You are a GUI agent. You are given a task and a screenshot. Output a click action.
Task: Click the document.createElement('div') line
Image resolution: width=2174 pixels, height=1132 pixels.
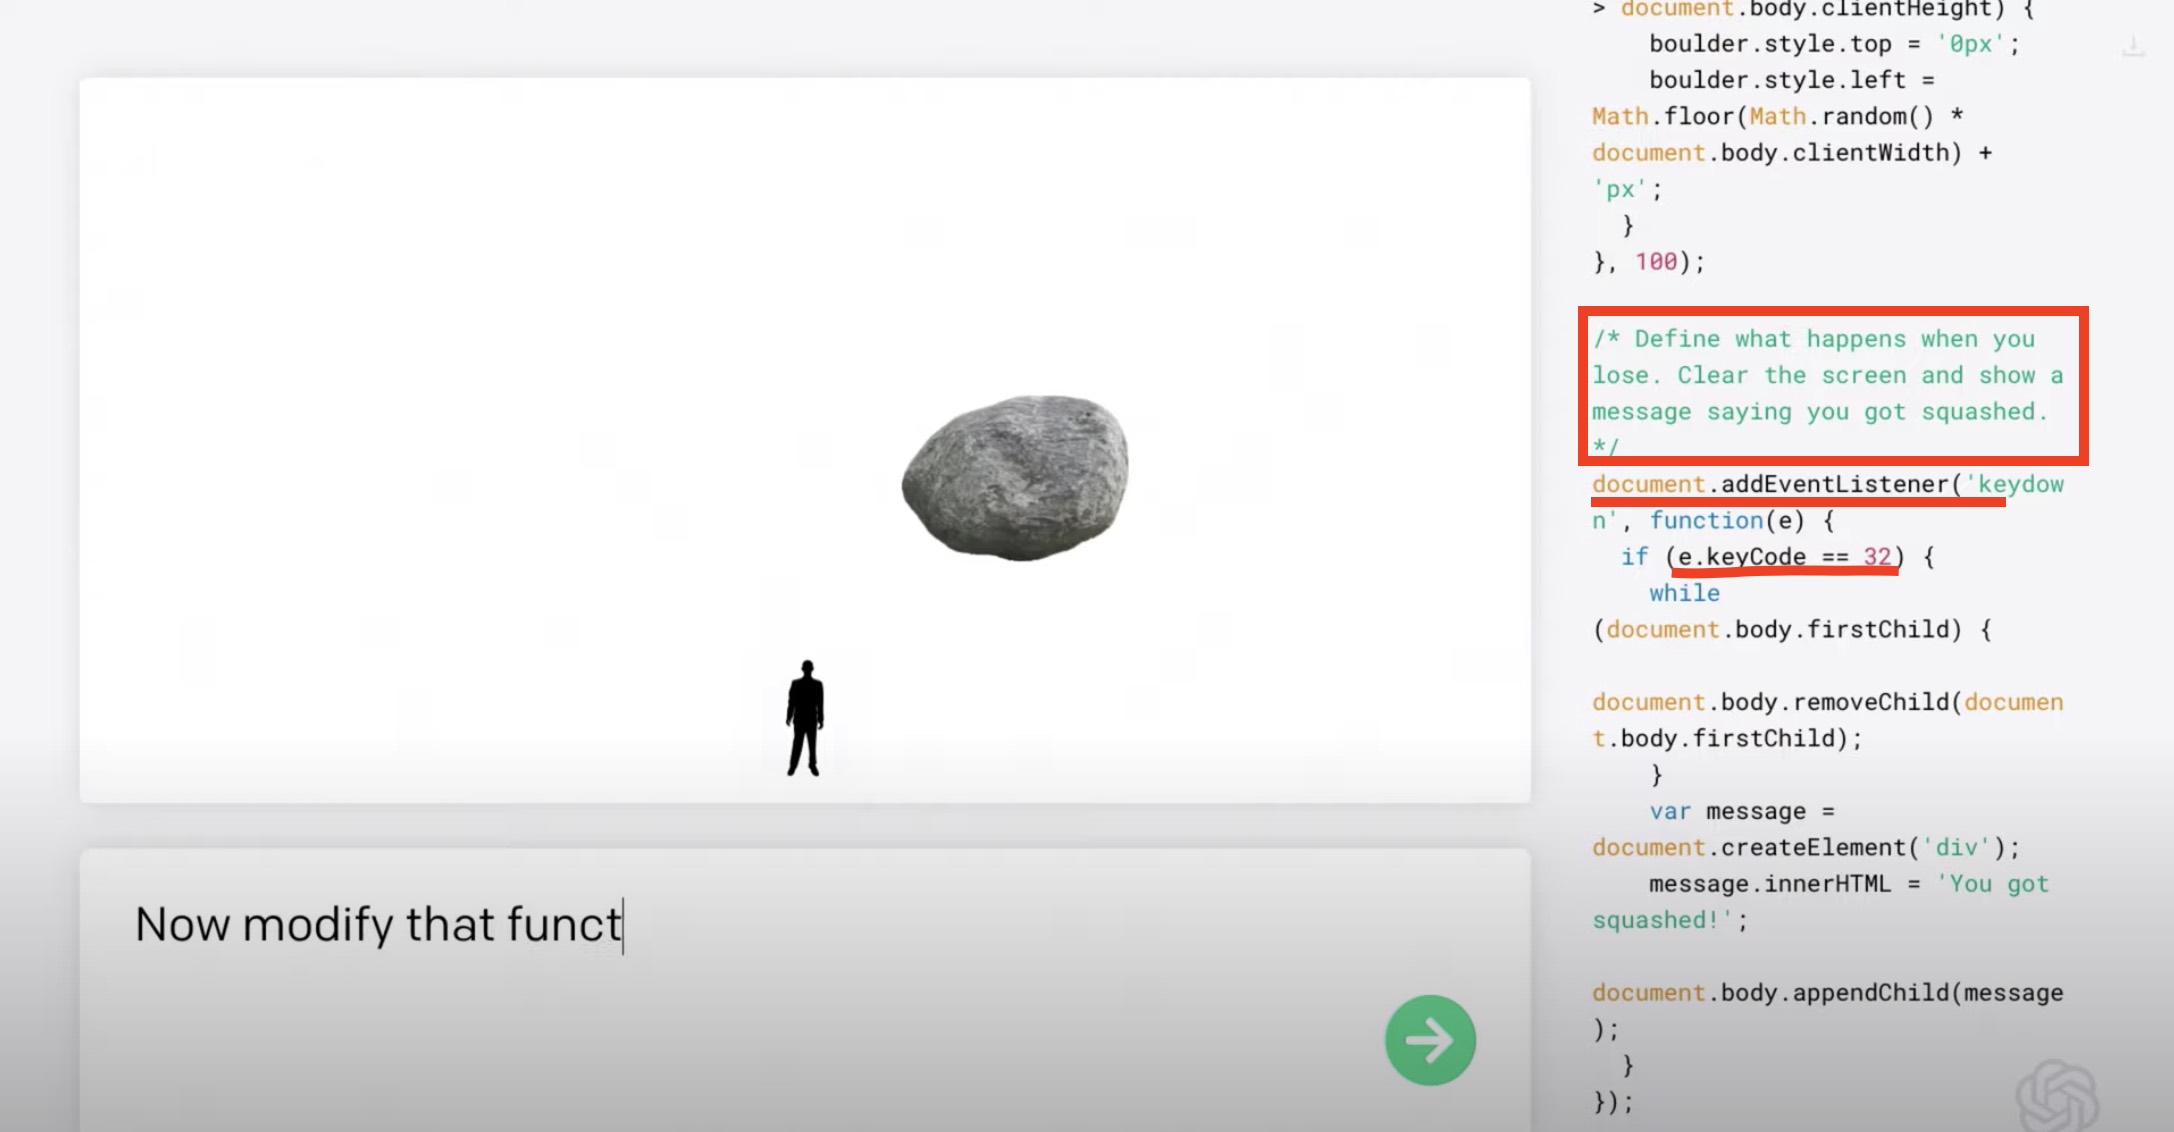1805,848
